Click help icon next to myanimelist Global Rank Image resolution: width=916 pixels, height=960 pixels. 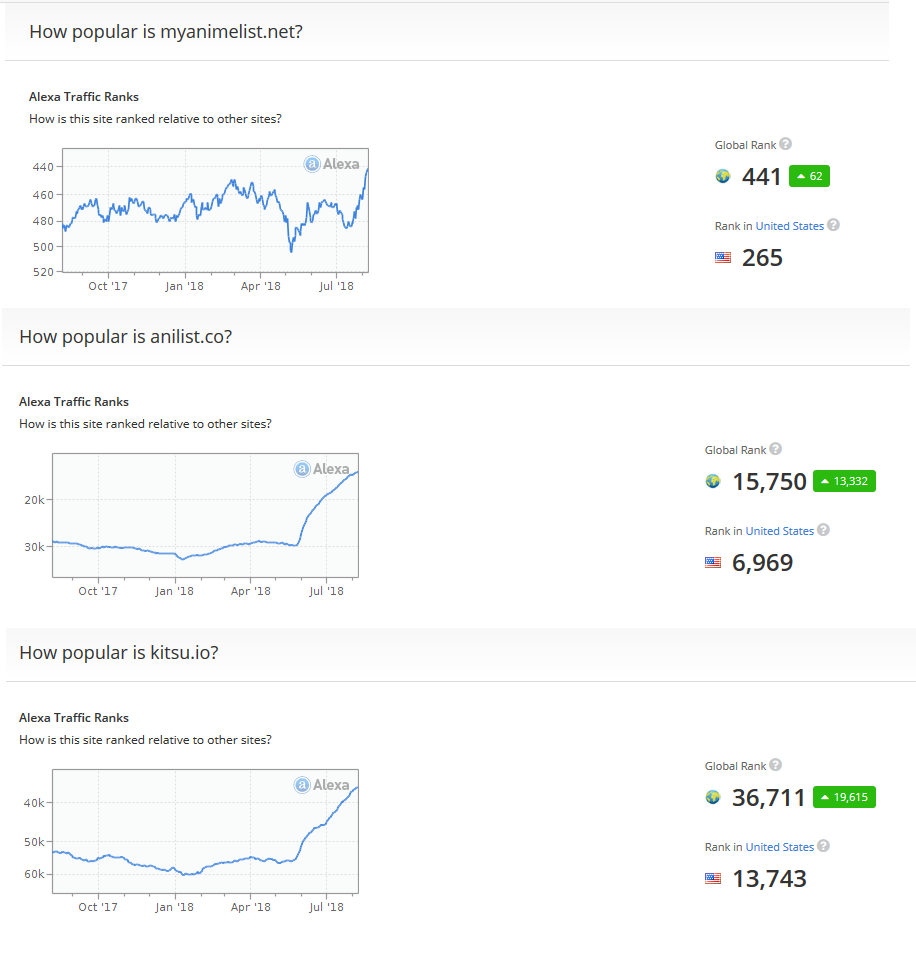click(x=786, y=144)
